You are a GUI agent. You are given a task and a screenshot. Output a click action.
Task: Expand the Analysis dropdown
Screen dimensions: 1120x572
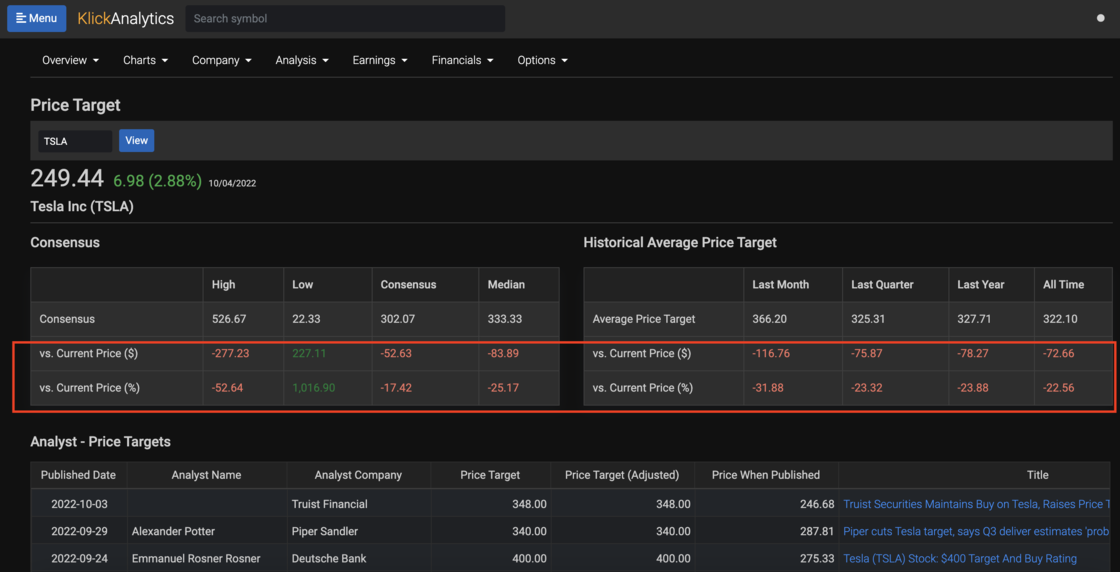pyautogui.click(x=302, y=61)
